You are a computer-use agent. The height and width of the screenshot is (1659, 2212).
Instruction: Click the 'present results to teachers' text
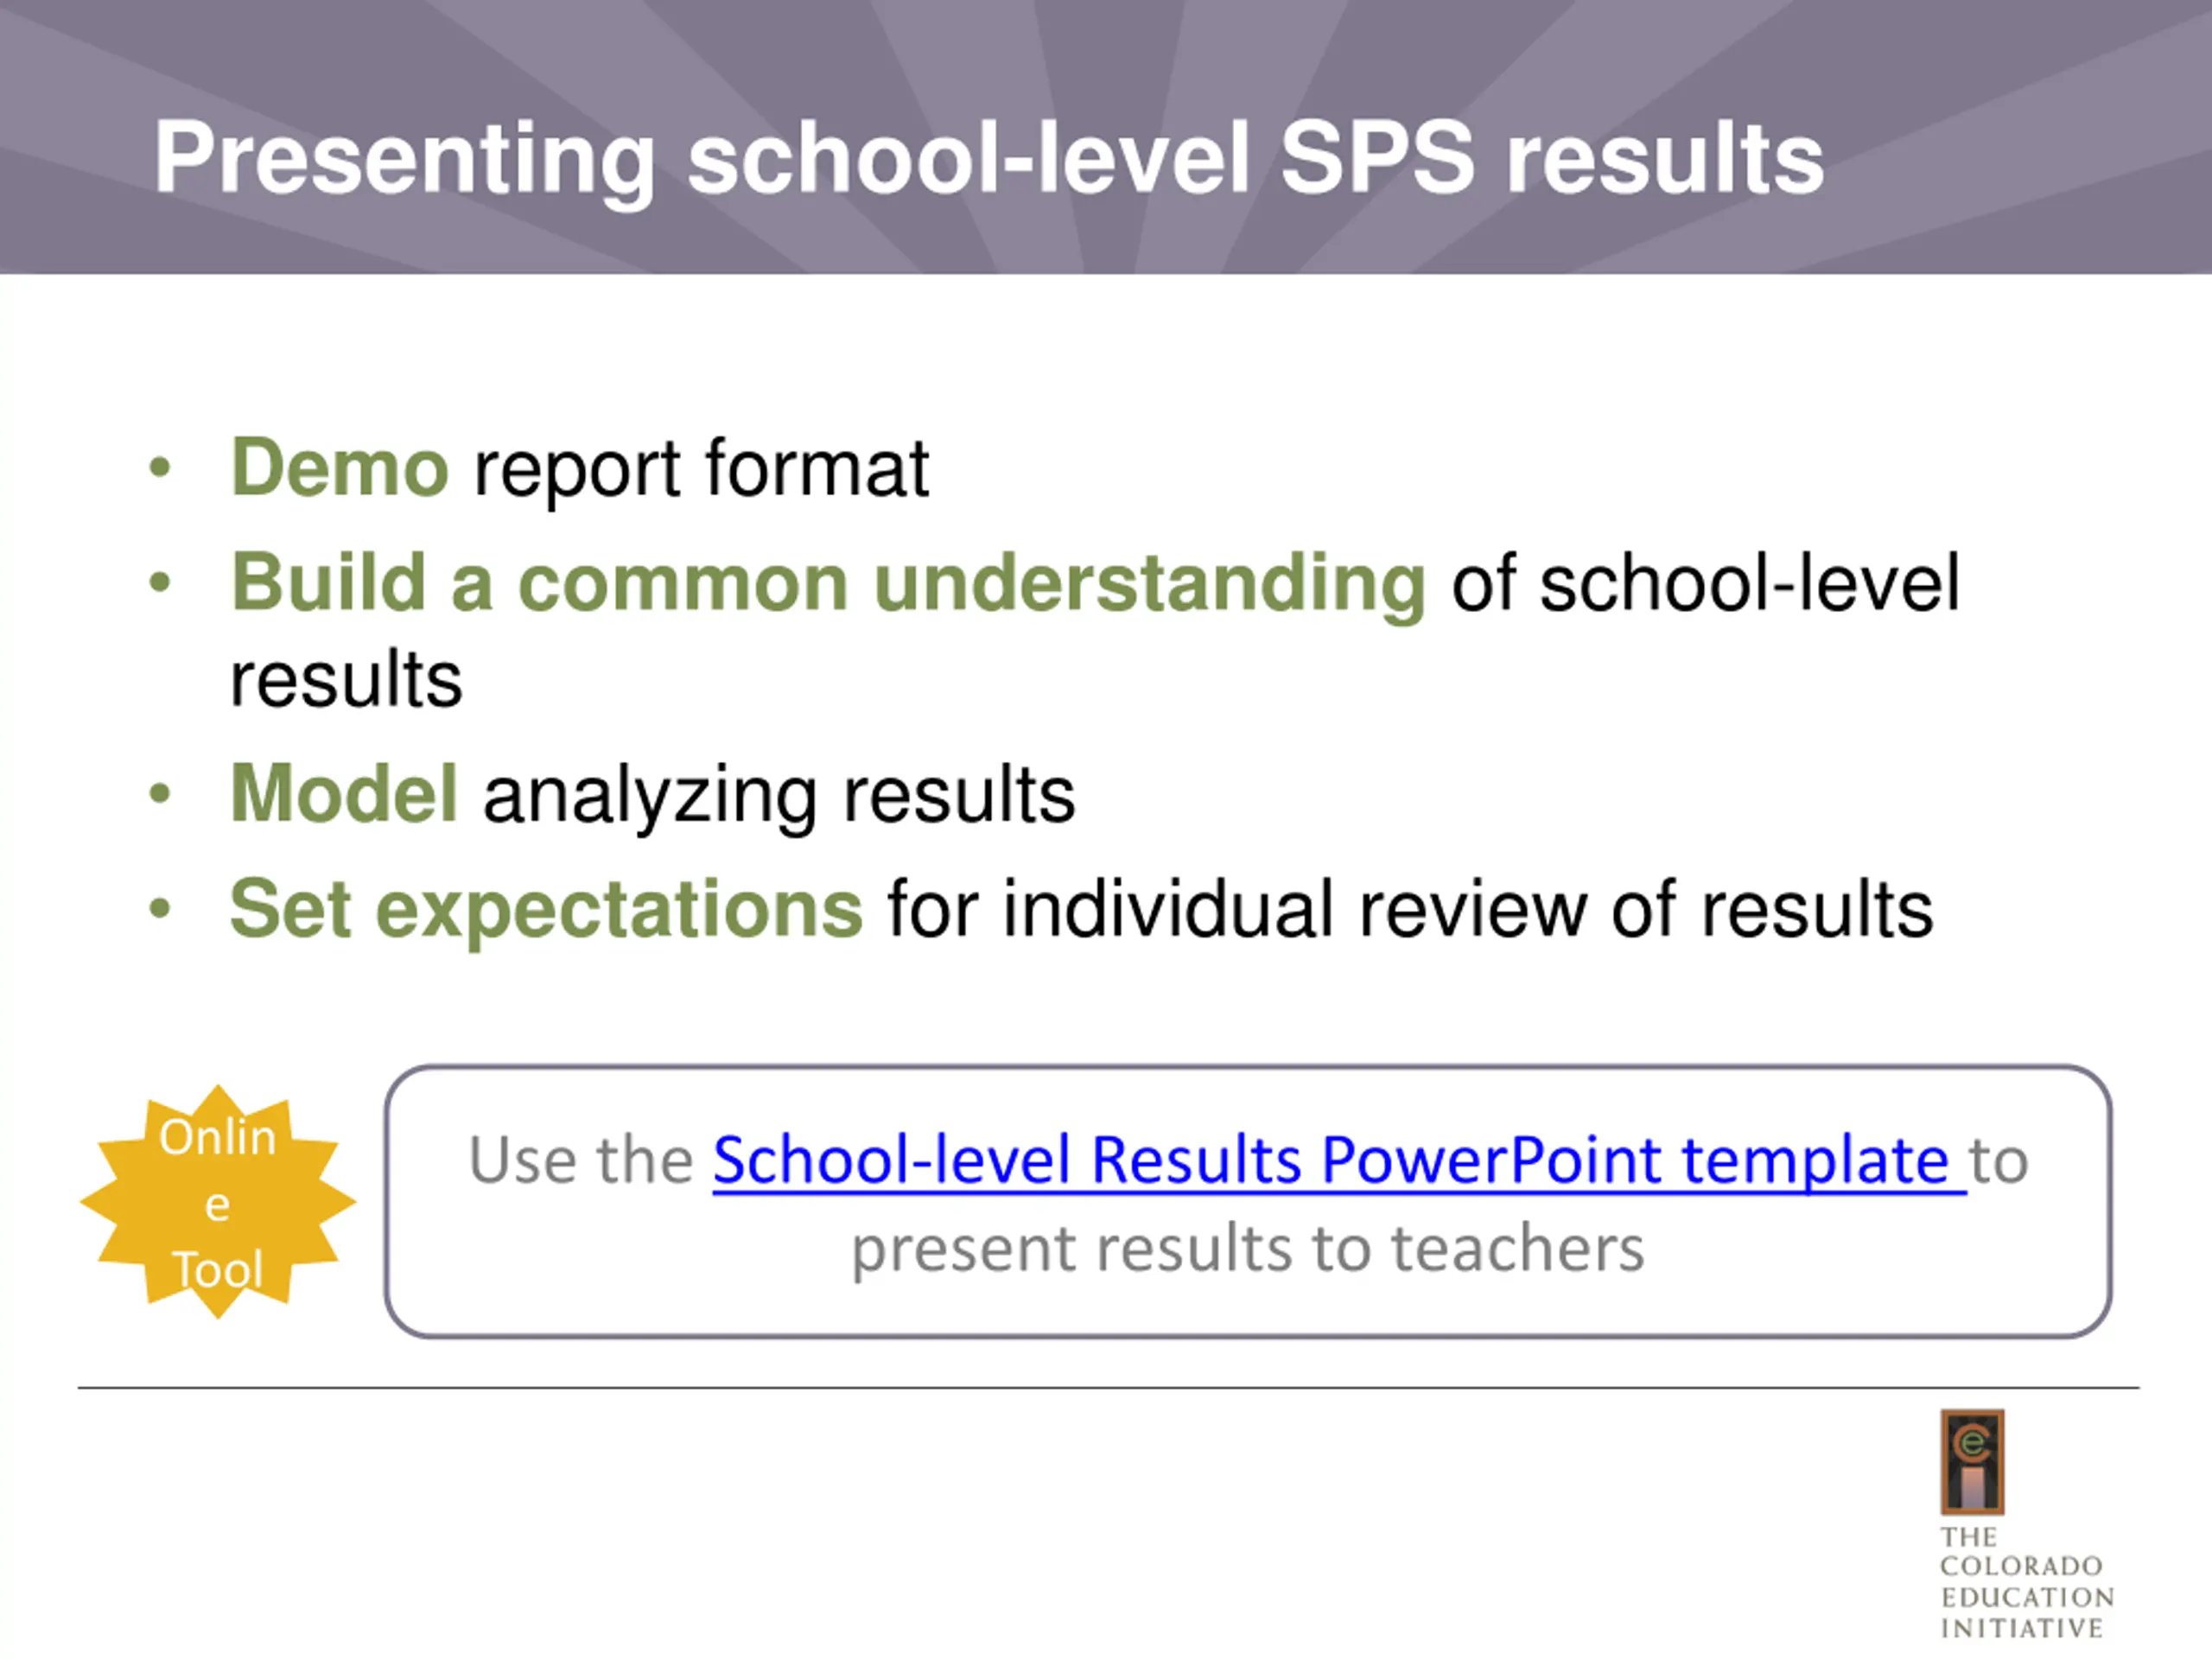(1248, 1250)
